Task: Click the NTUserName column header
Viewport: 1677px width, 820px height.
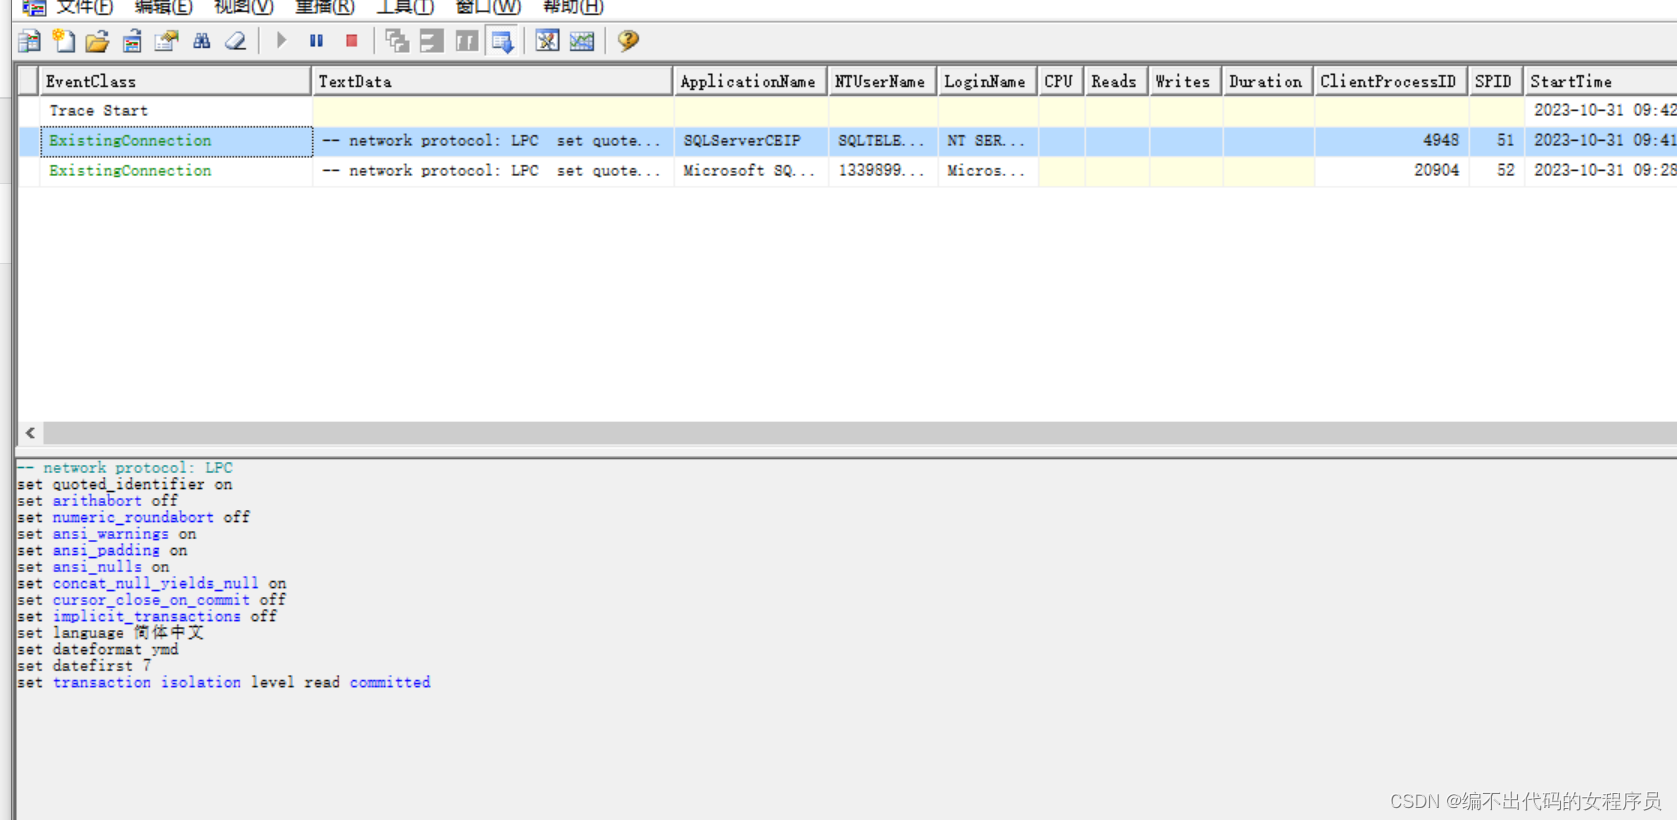Action: point(882,81)
